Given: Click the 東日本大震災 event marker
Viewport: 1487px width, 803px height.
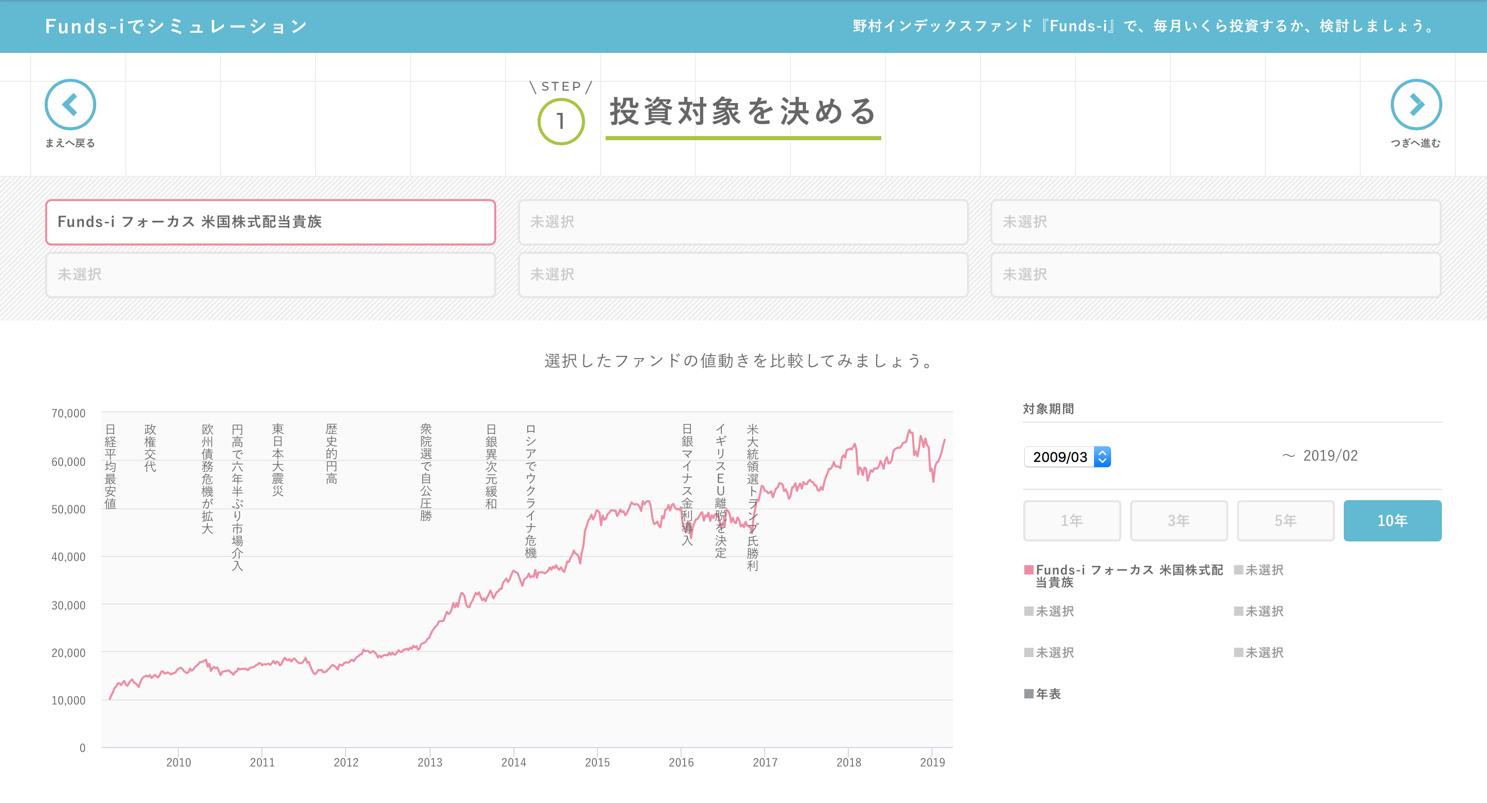Looking at the screenshot, I should coord(278,460).
